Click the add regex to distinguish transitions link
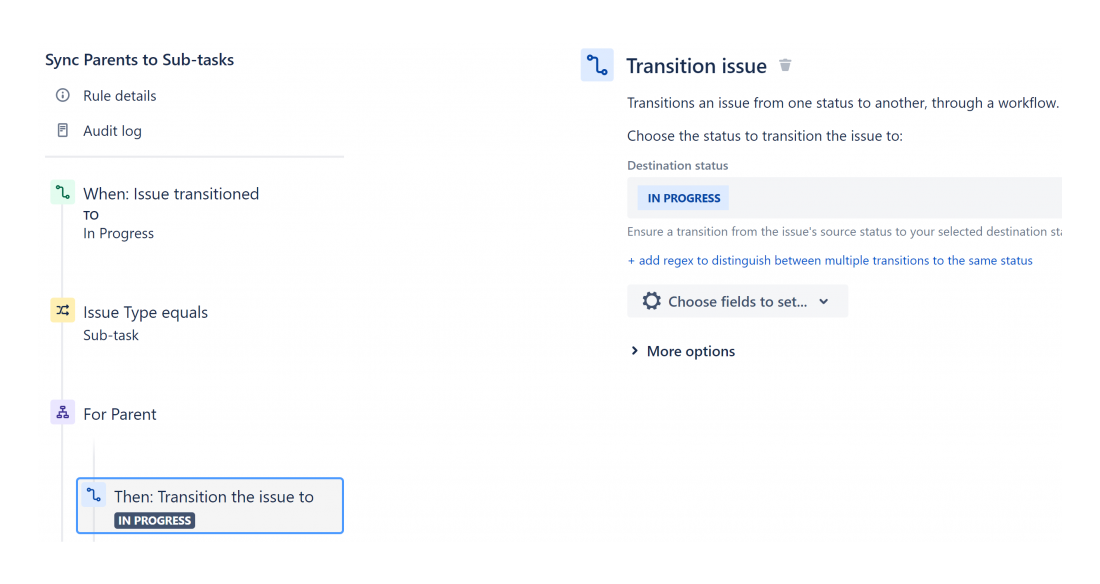The height and width of the screenshot is (584, 1100). [x=830, y=260]
